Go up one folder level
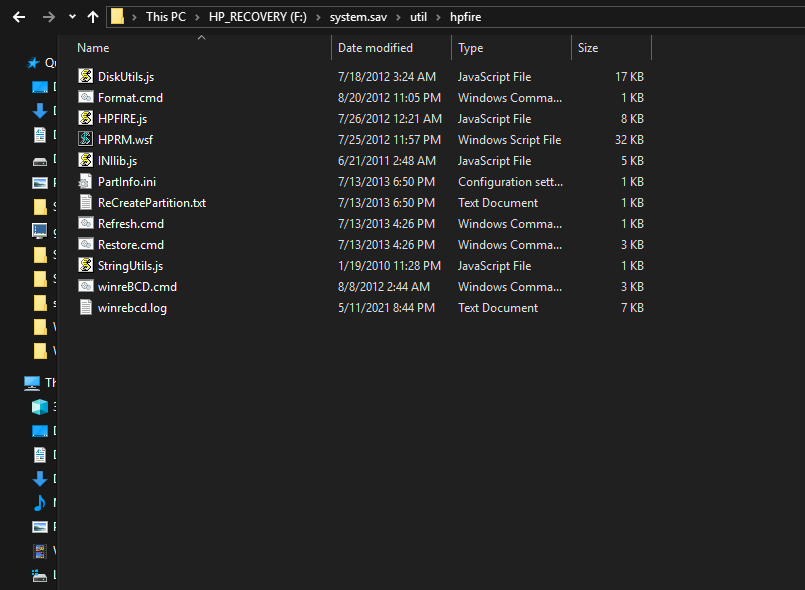Viewport: 805px width, 590px height. click(93, 17)
